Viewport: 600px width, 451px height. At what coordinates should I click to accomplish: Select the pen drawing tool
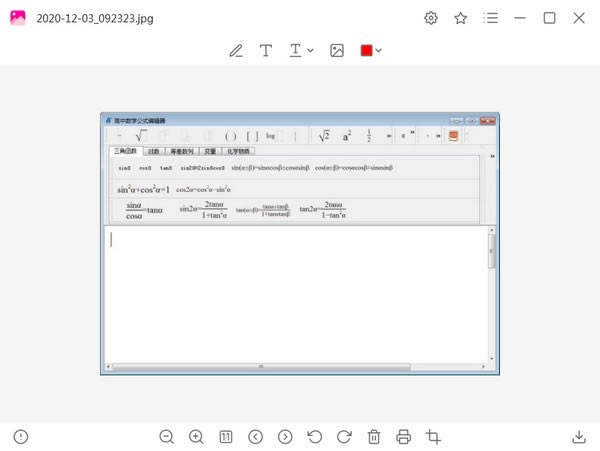236,50
